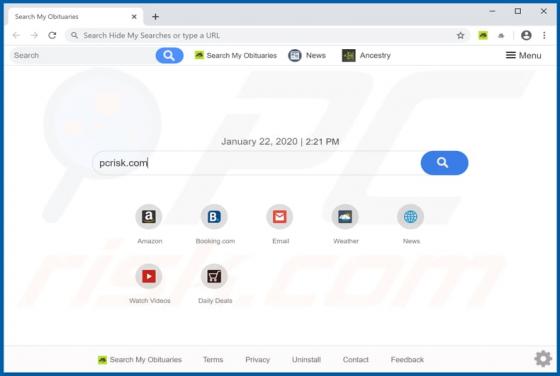Open the Terms footer link
The width and height of the screenshot is (560, 376).
tap(213, 360)
